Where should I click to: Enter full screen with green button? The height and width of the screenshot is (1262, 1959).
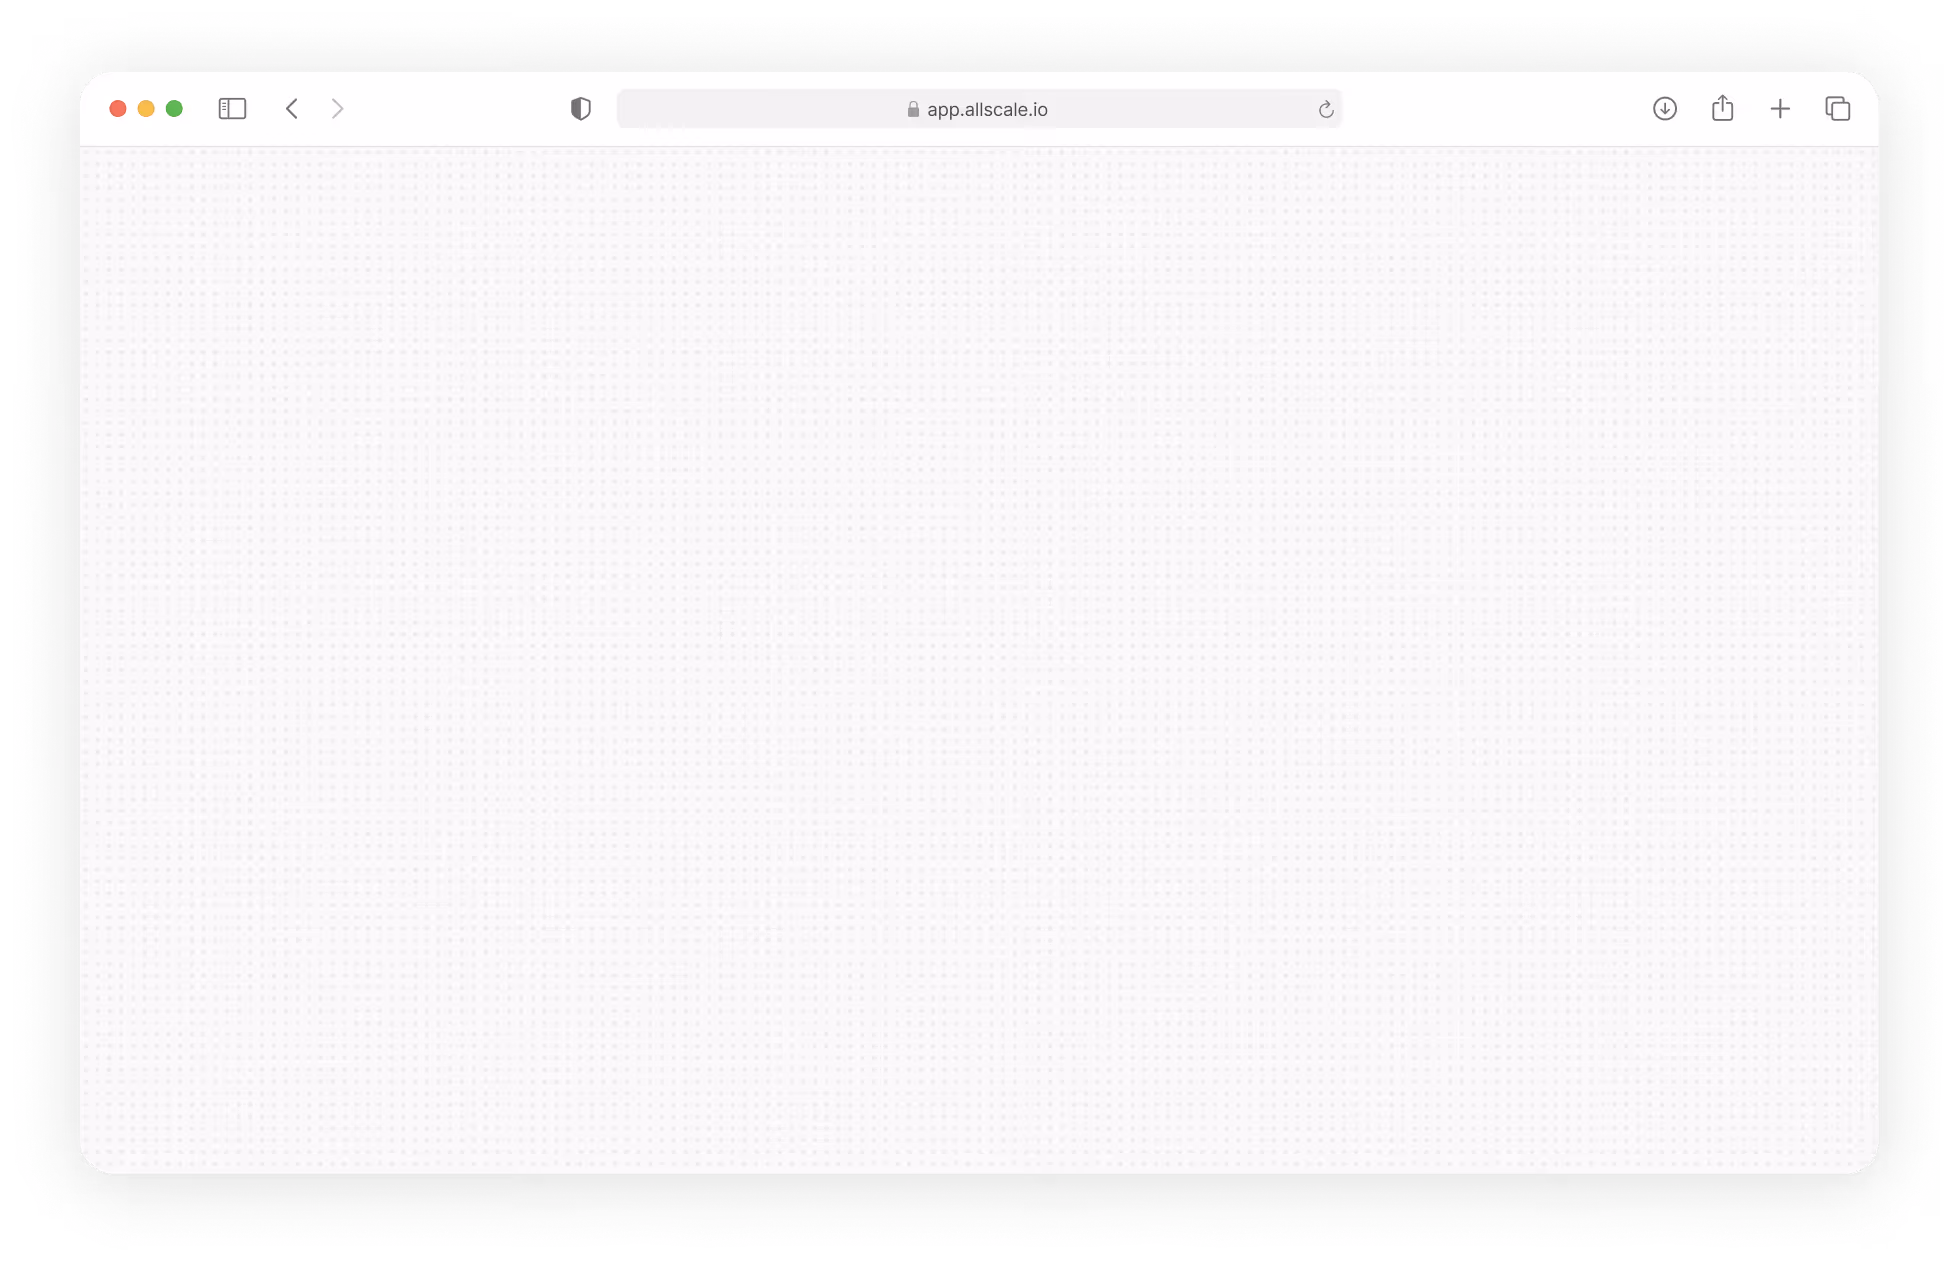pos(174,108)
